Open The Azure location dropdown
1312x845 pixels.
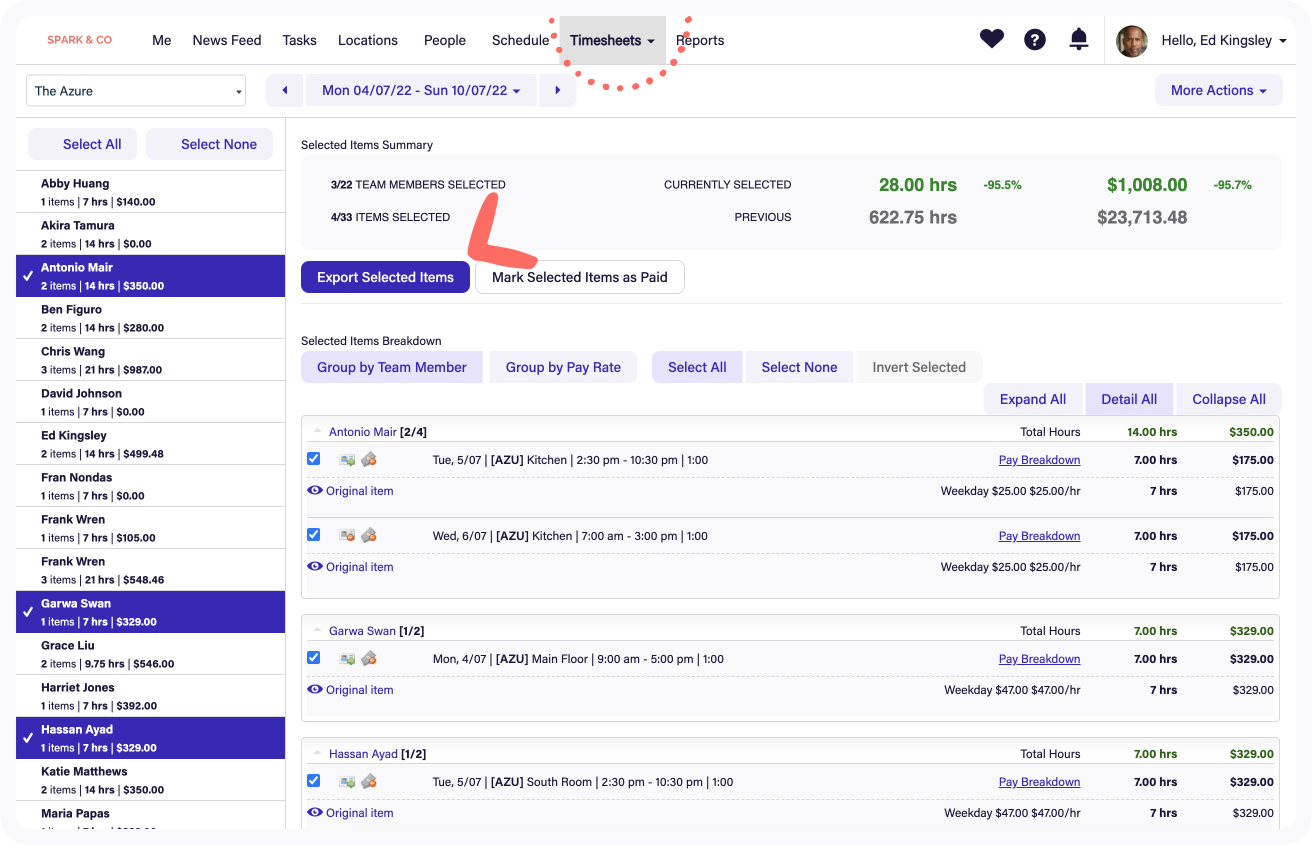tap(136, 91)
